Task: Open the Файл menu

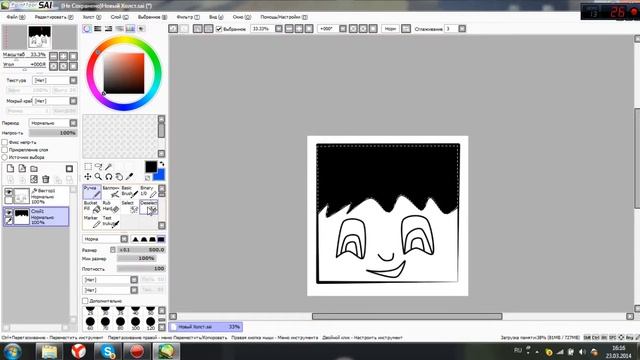Action: point(16,17)
